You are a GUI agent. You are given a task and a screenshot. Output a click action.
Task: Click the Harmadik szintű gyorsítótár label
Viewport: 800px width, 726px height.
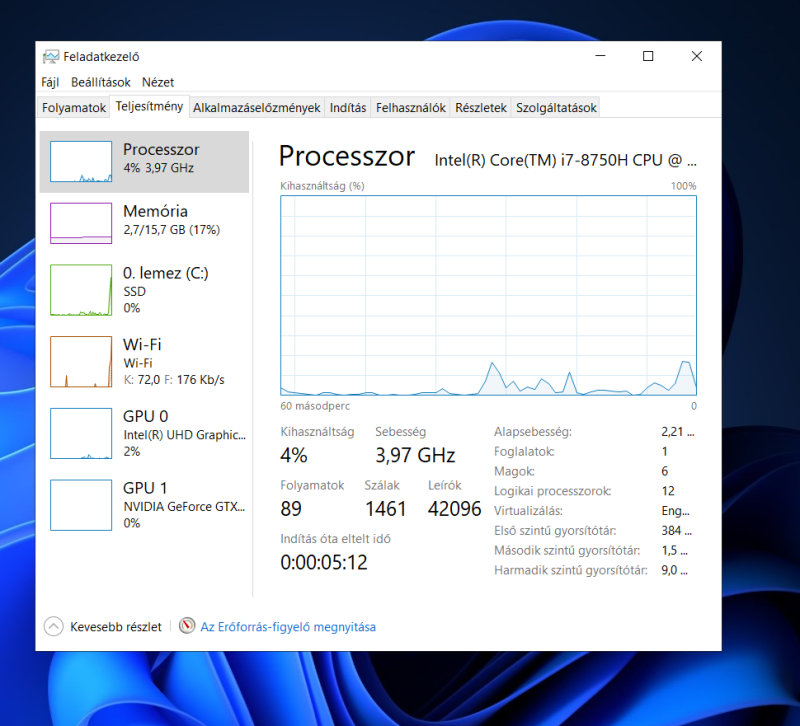pos(571,570)
